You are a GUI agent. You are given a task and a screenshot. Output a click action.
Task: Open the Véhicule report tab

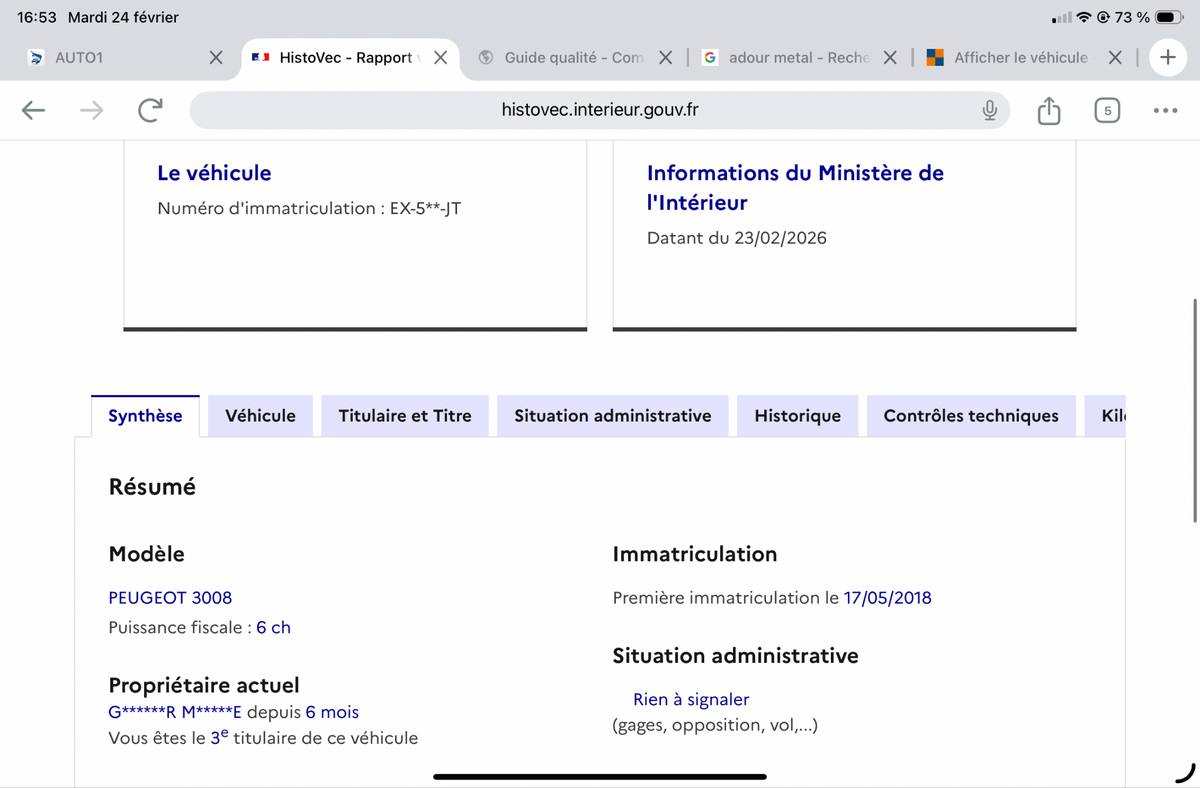(x=260, y=416)
